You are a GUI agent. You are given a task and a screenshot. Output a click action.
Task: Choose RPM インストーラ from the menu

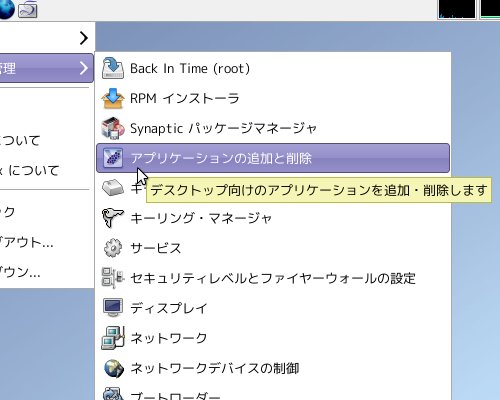click(x=273, y=98)
